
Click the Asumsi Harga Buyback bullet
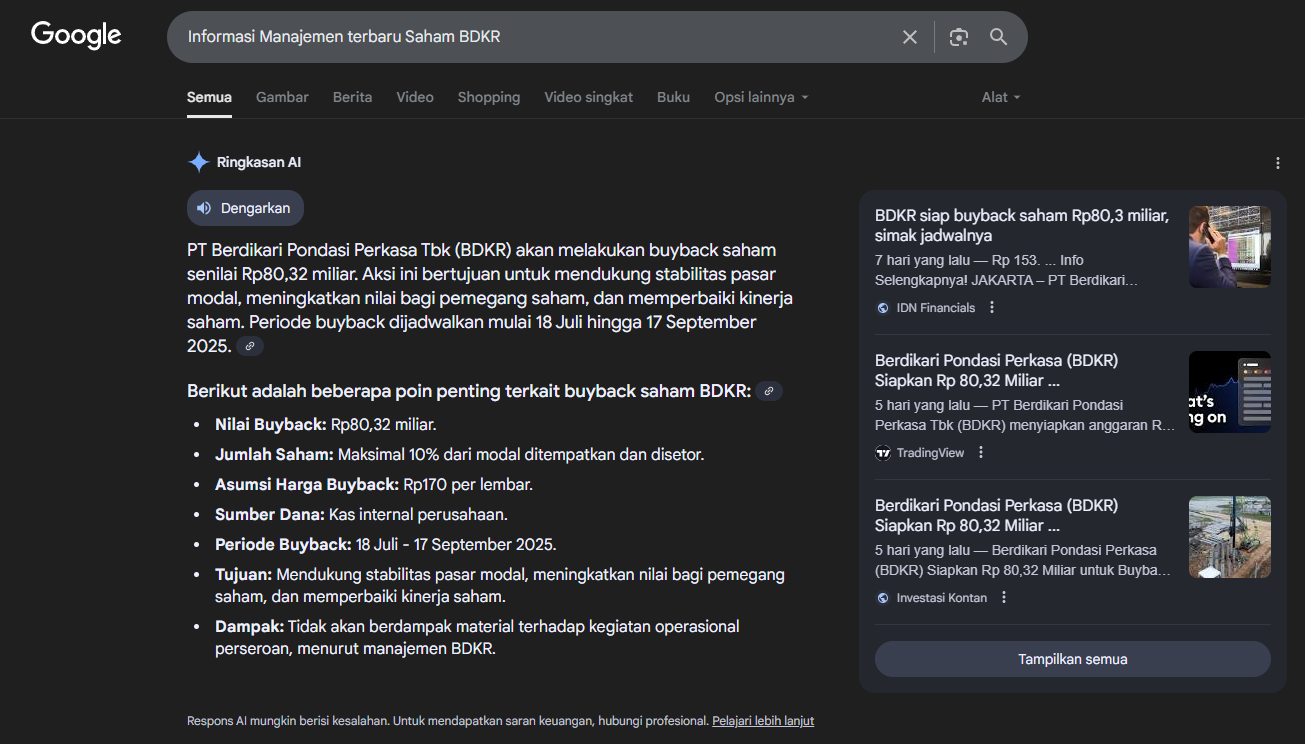[374, 485]
